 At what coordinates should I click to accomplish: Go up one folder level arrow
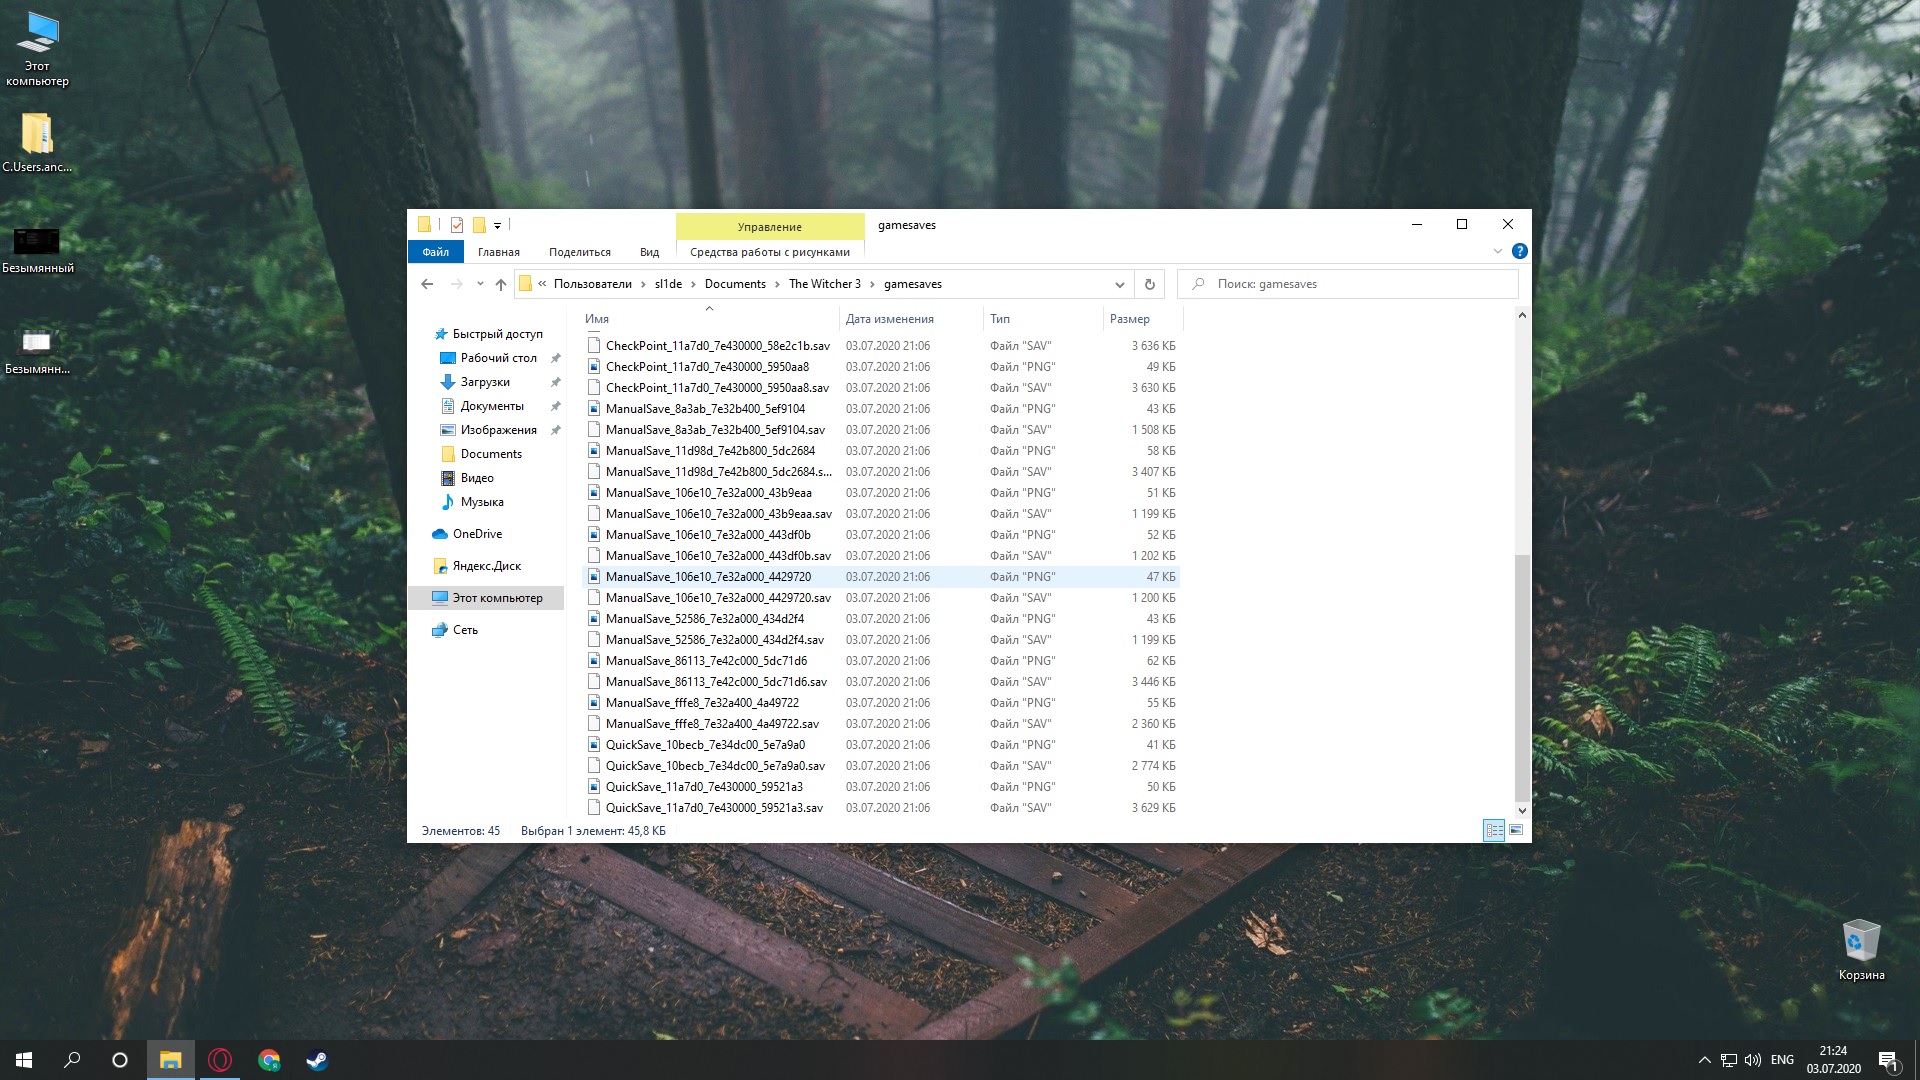[501, 284]
